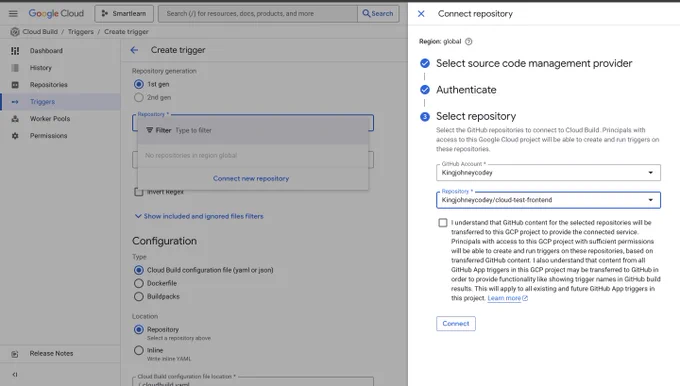Click Connect new repository link
The width and height of the screenshot is (680, 386).
tap(251, 178)
